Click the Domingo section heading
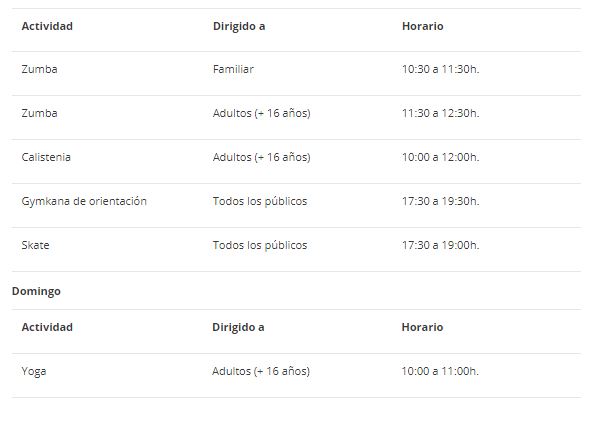Screen dimensions: 593x421 pos(36,291)
